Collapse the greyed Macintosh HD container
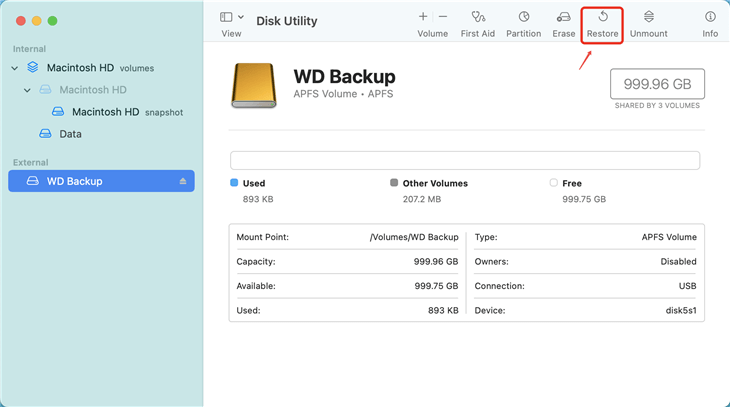 [x=27, y=90]
